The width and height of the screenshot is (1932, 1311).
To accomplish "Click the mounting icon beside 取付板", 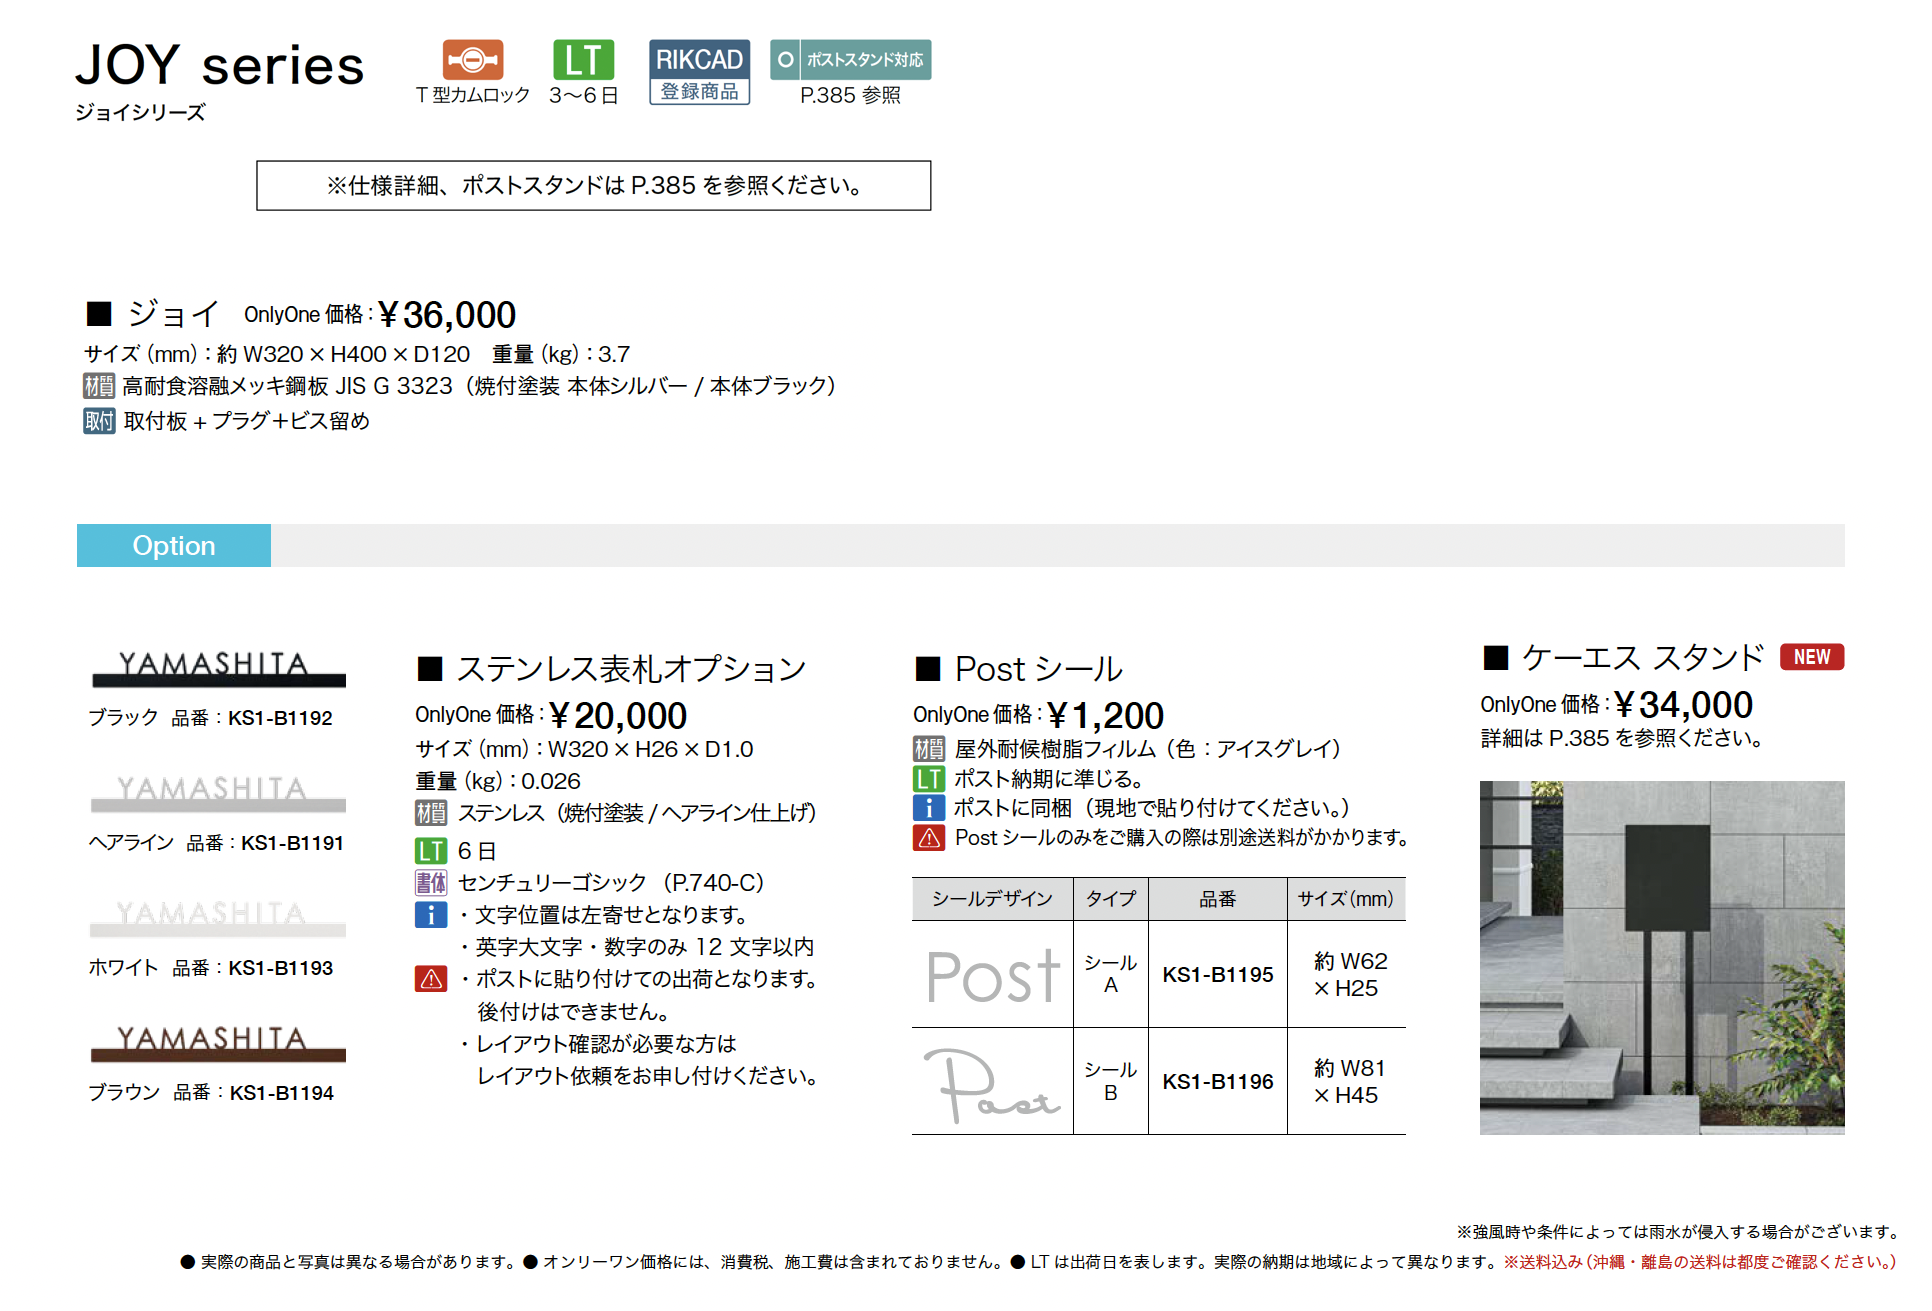I will (98, 421).
